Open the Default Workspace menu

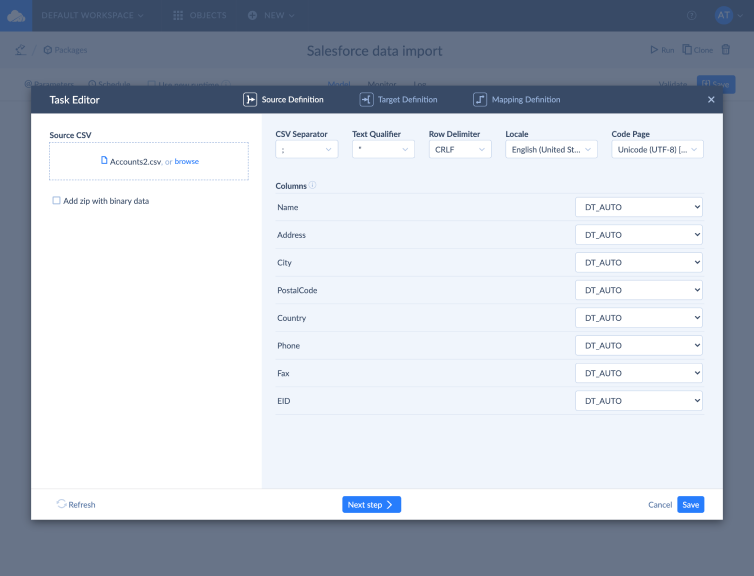(92, 15)
